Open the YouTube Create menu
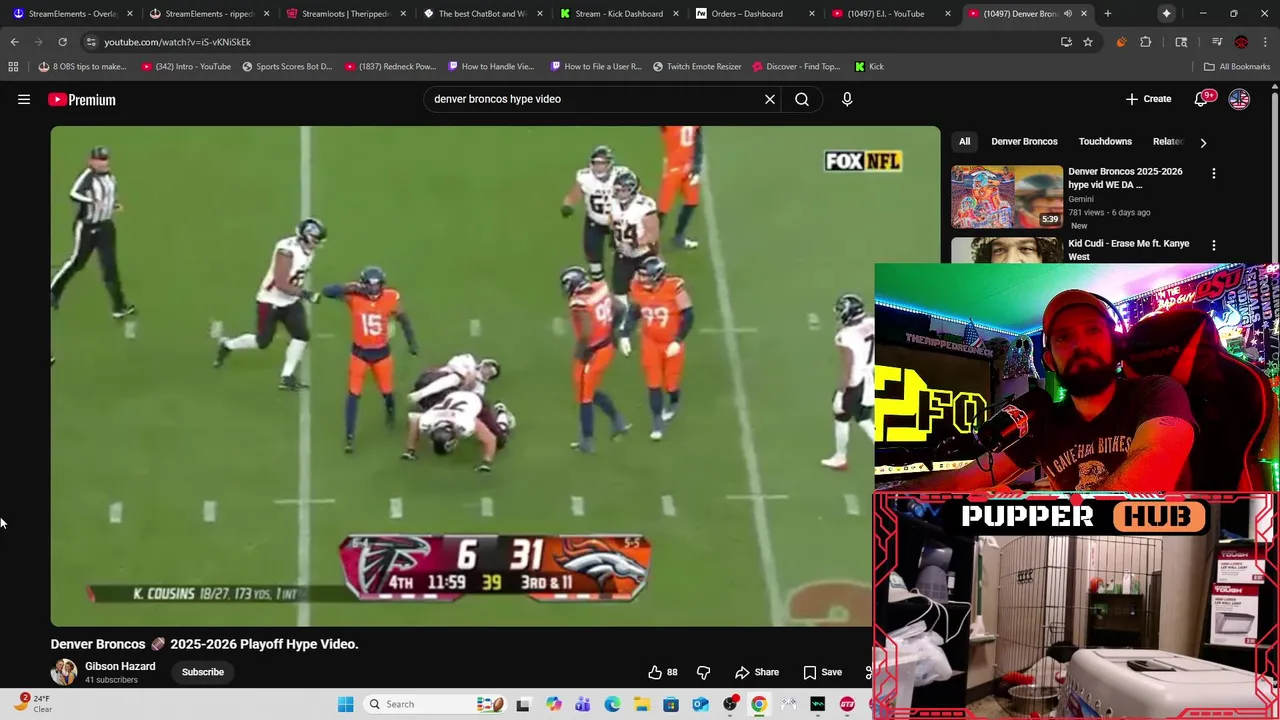This screenshot has height=720, width=1280. [1148, 99]
